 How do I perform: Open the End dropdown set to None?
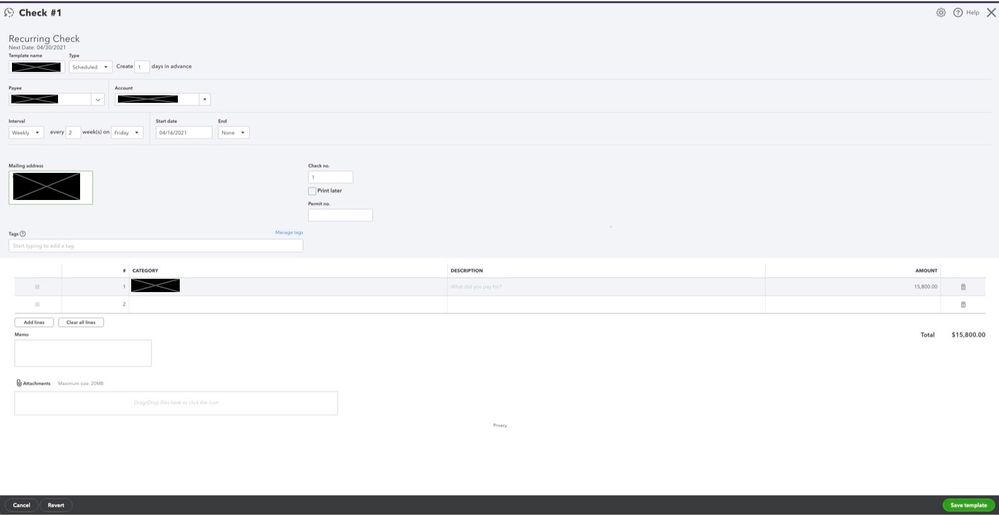pos(234,133)
